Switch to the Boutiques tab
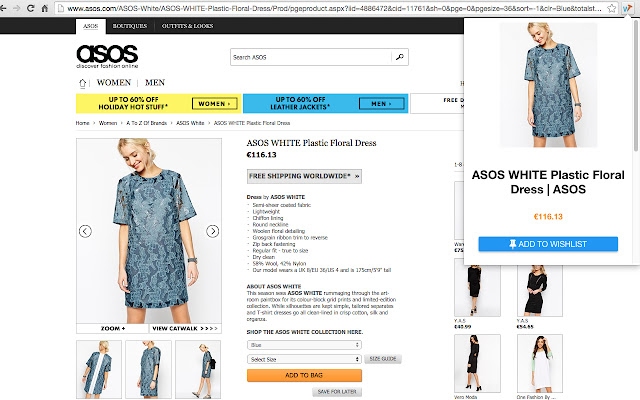 coord(130,26)
